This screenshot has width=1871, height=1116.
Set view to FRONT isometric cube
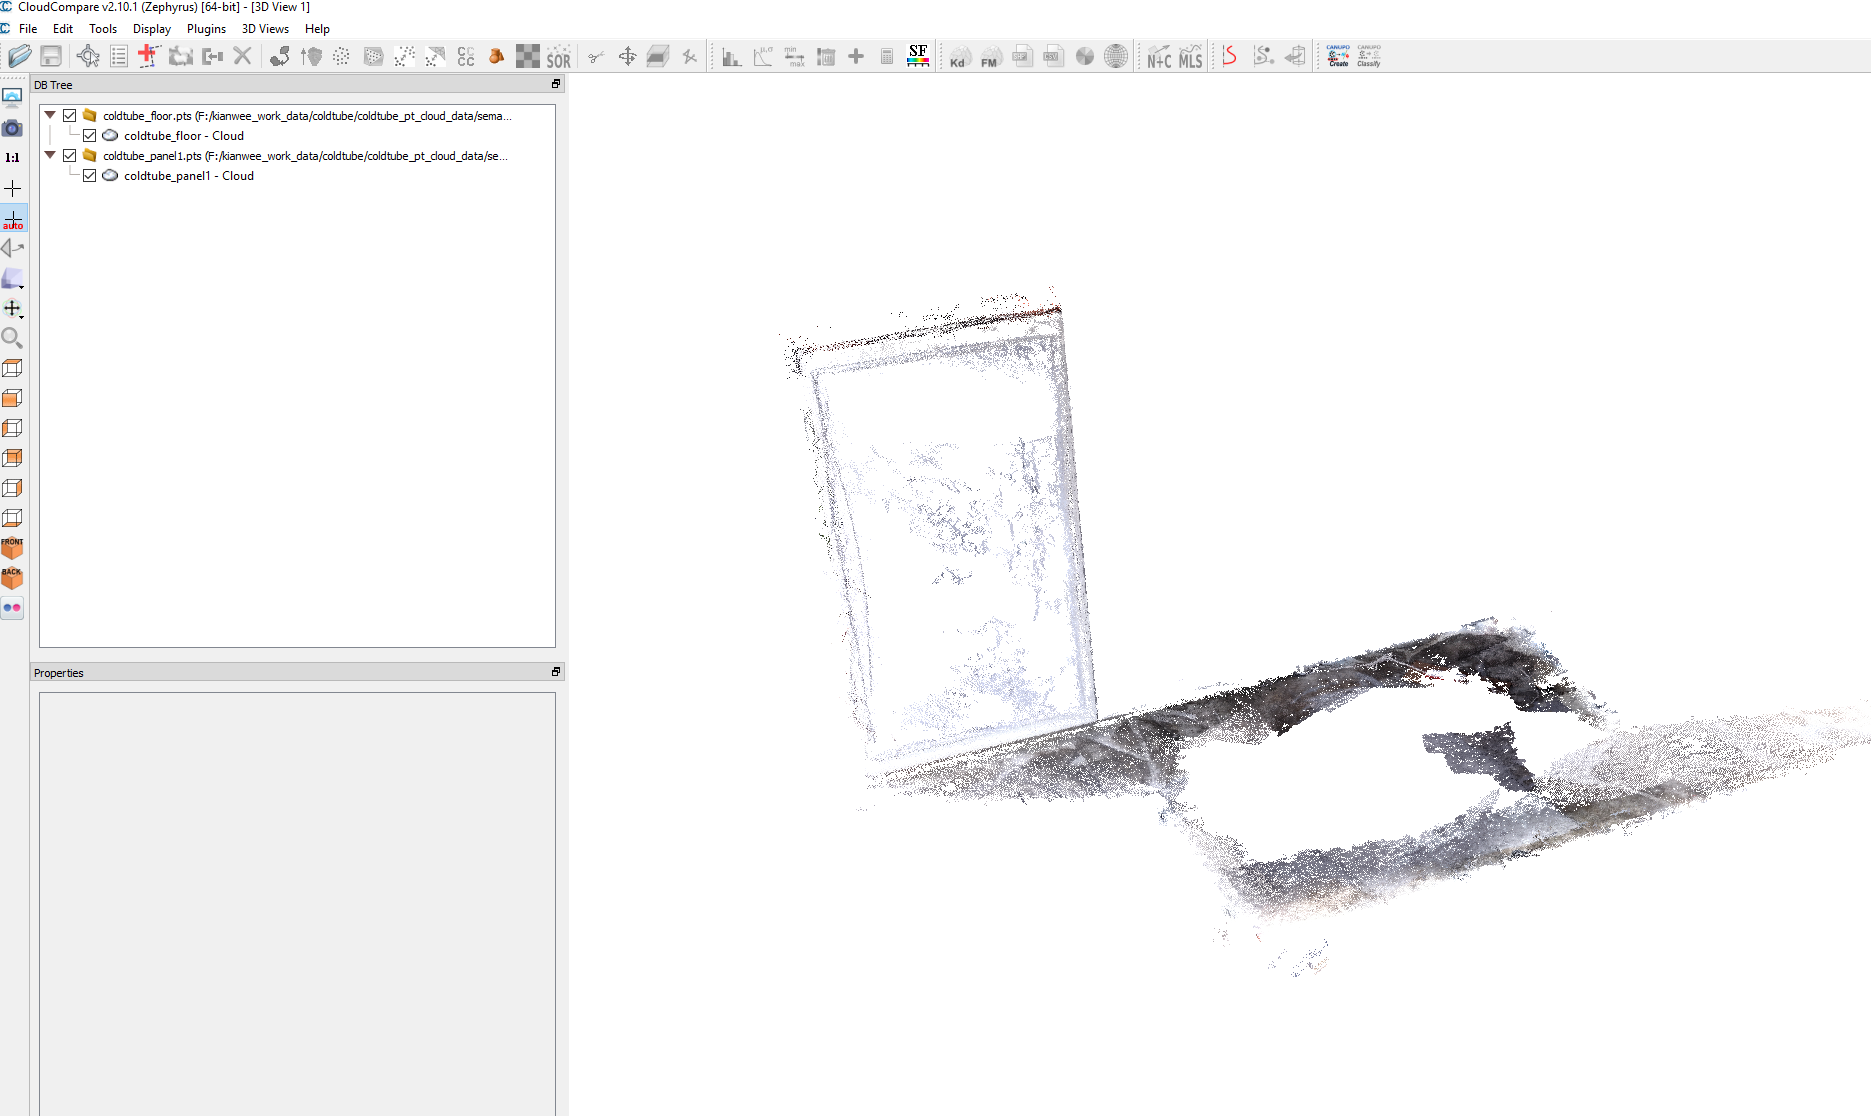12,548
